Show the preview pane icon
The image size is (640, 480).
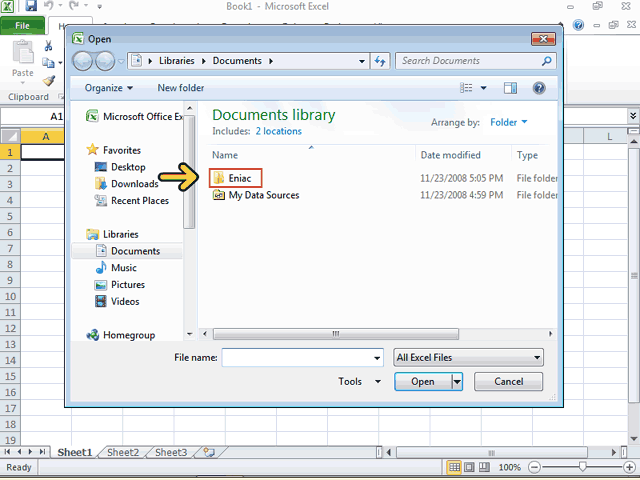tap(510, 88)
